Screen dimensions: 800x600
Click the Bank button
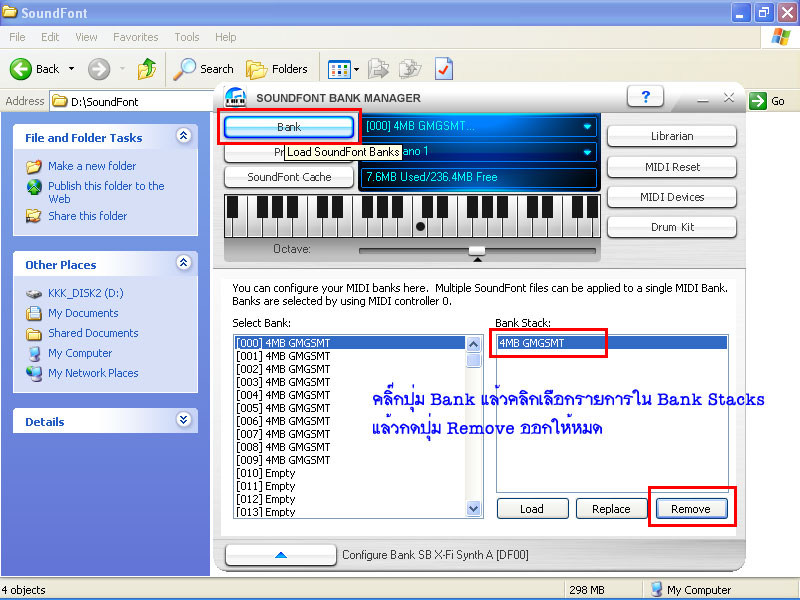(289, 127)
